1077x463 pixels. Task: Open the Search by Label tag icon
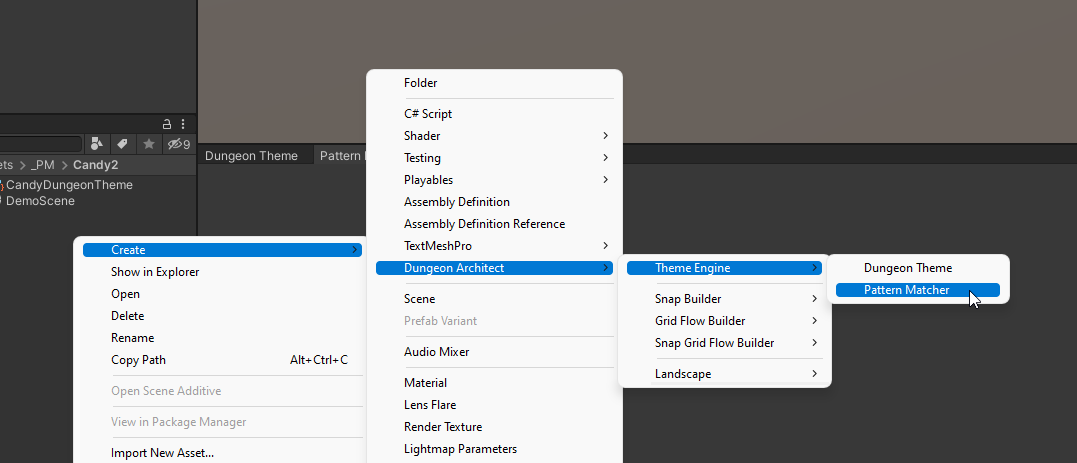click(122, 144)
